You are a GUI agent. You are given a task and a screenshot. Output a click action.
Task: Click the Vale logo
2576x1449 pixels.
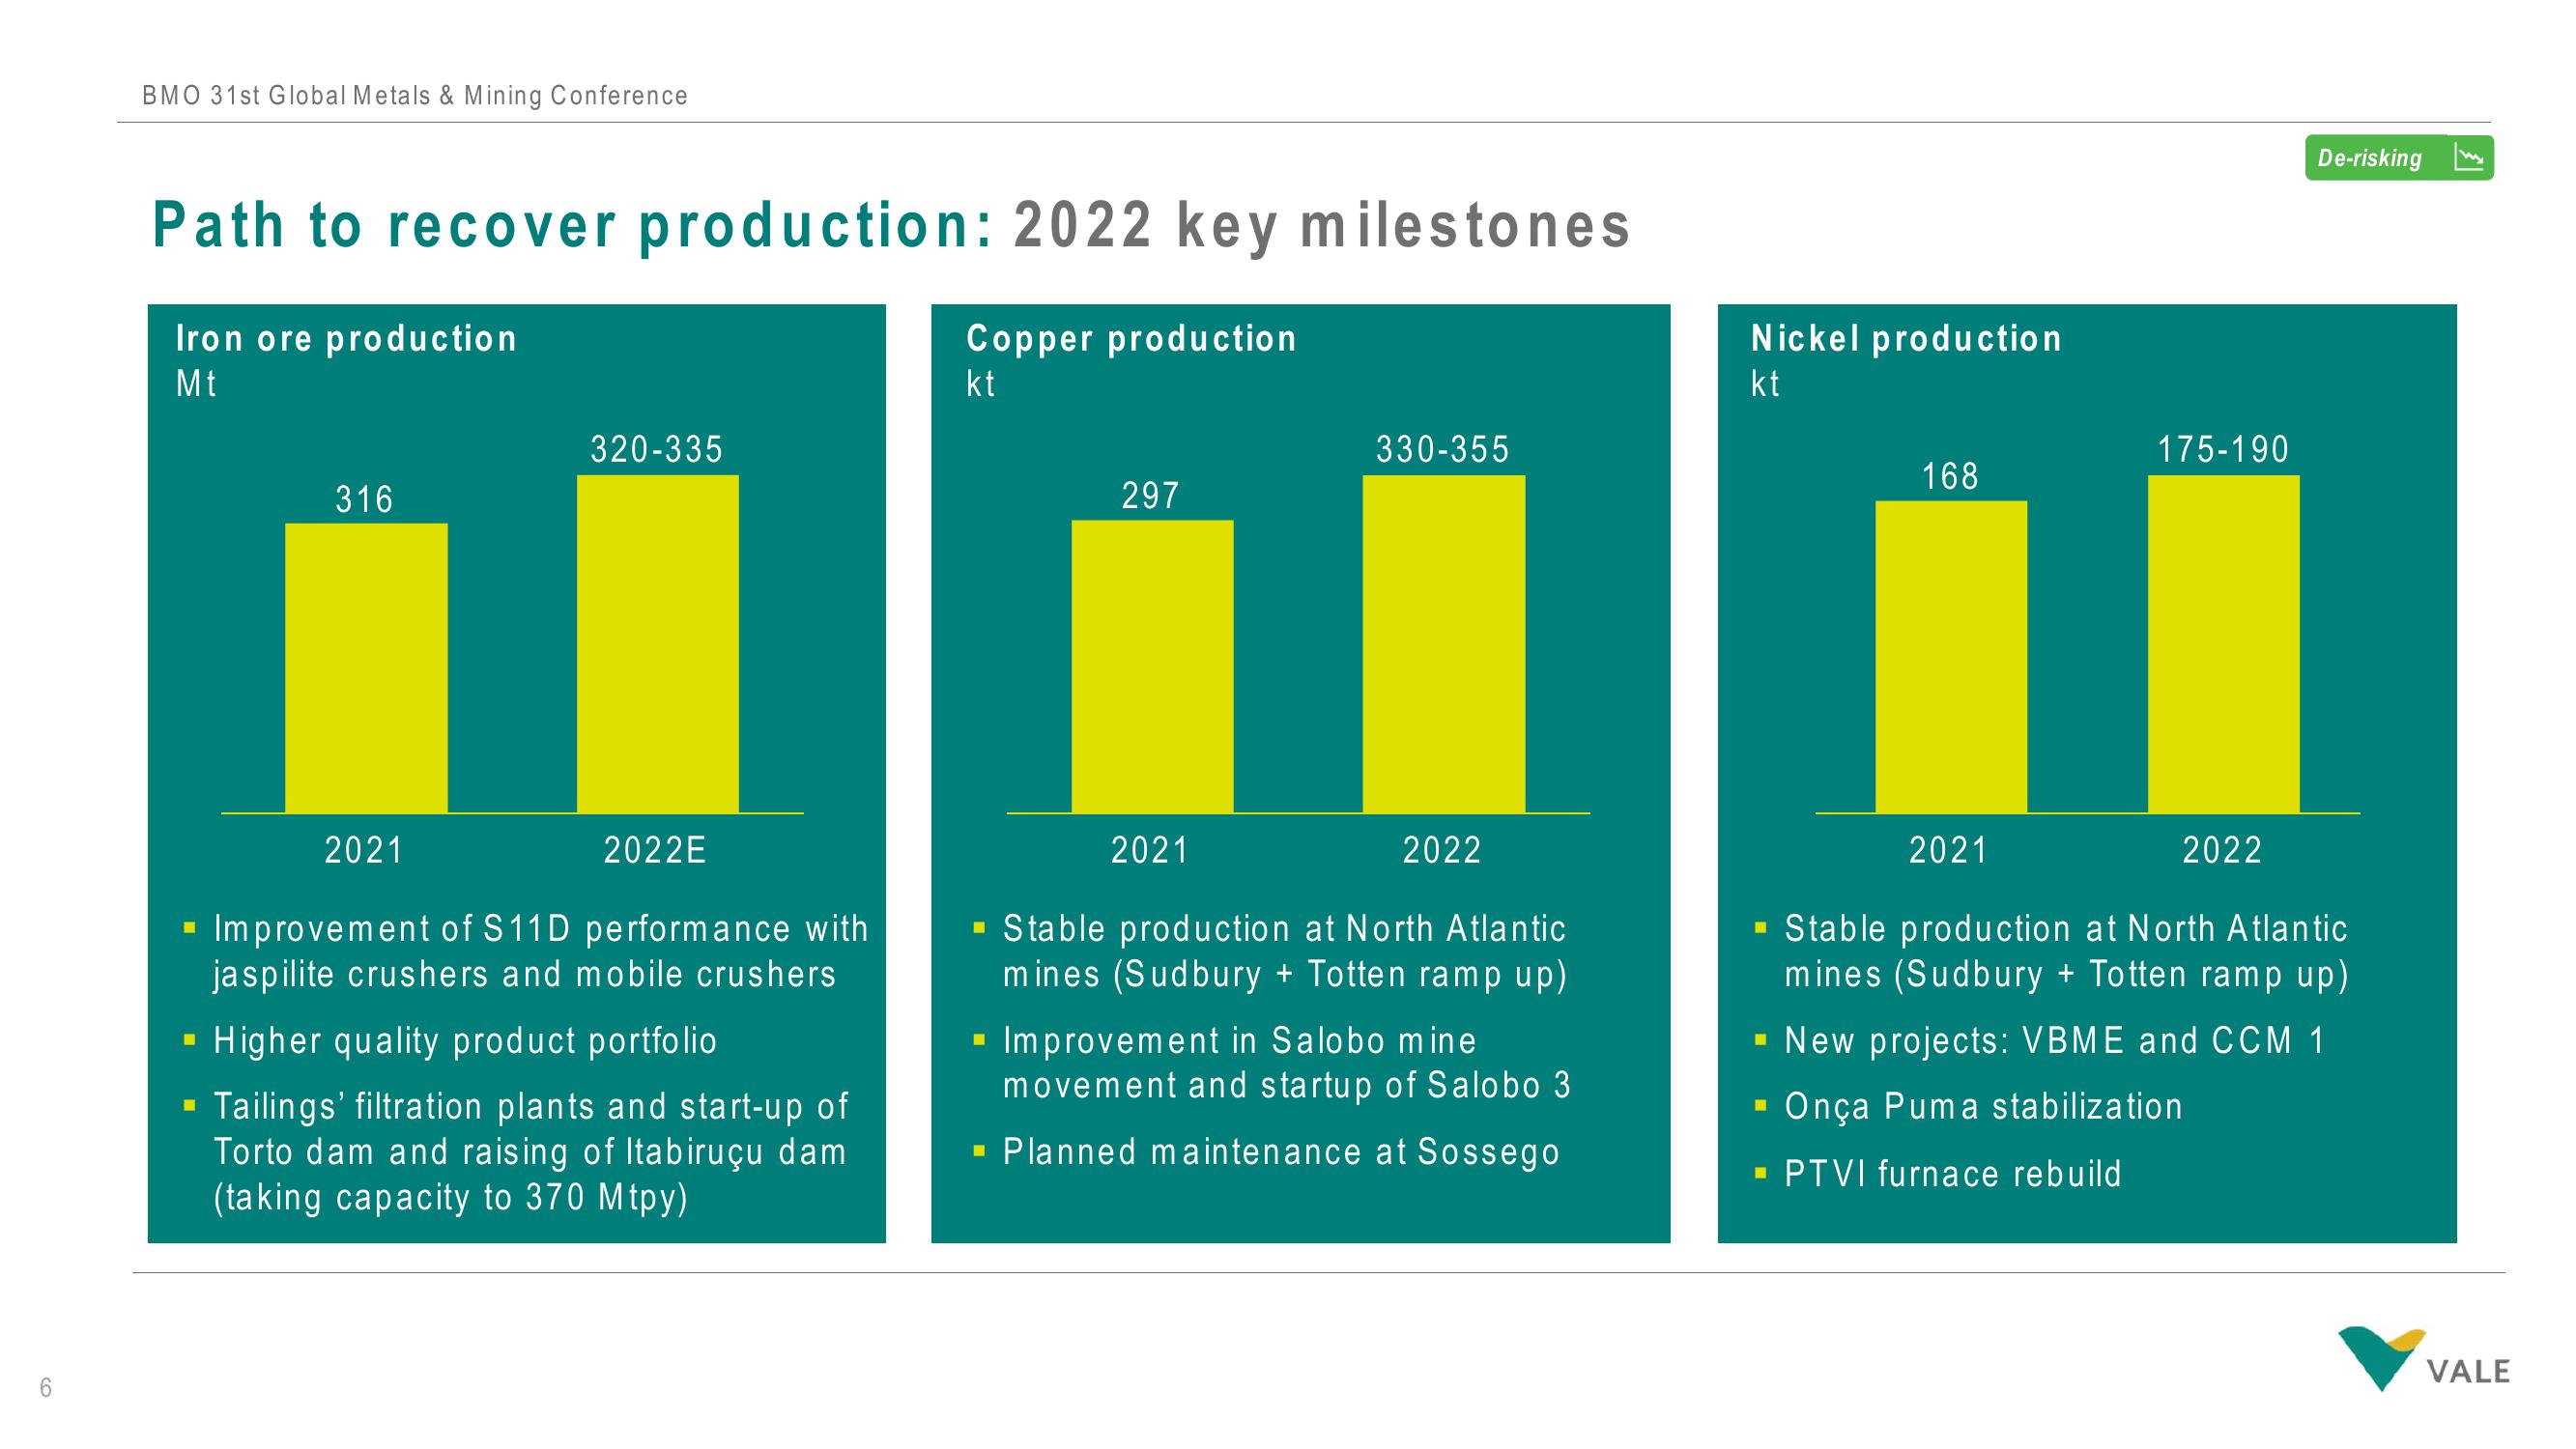tap(2423, 1358)
